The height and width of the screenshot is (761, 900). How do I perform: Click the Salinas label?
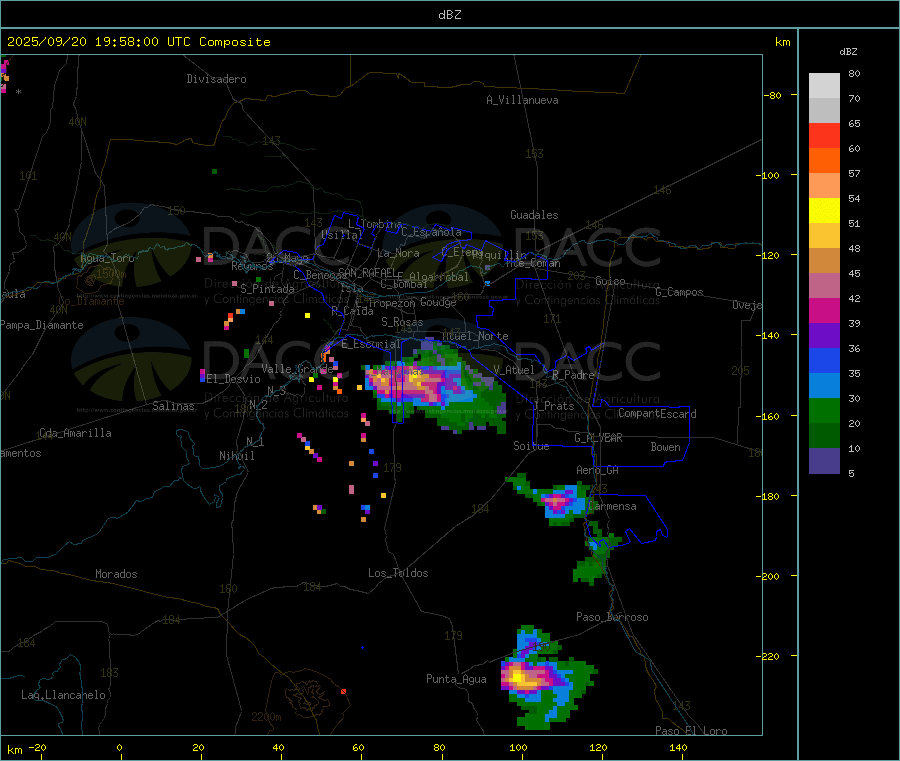pos(173,406)
